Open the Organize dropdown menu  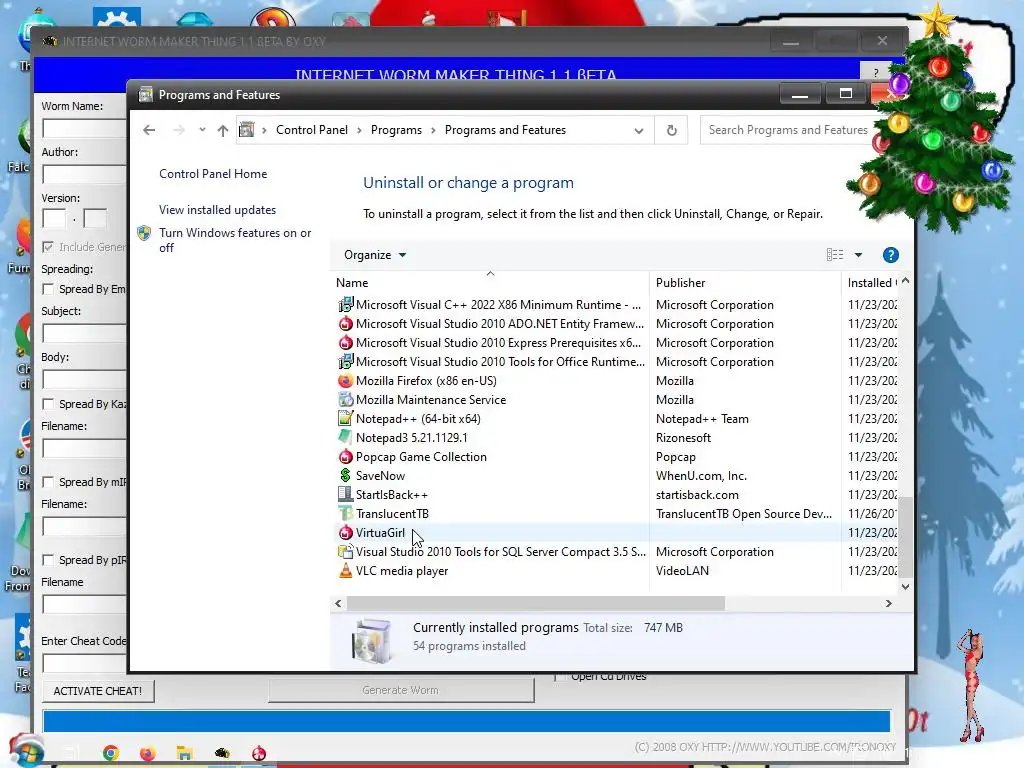point(375,255)
